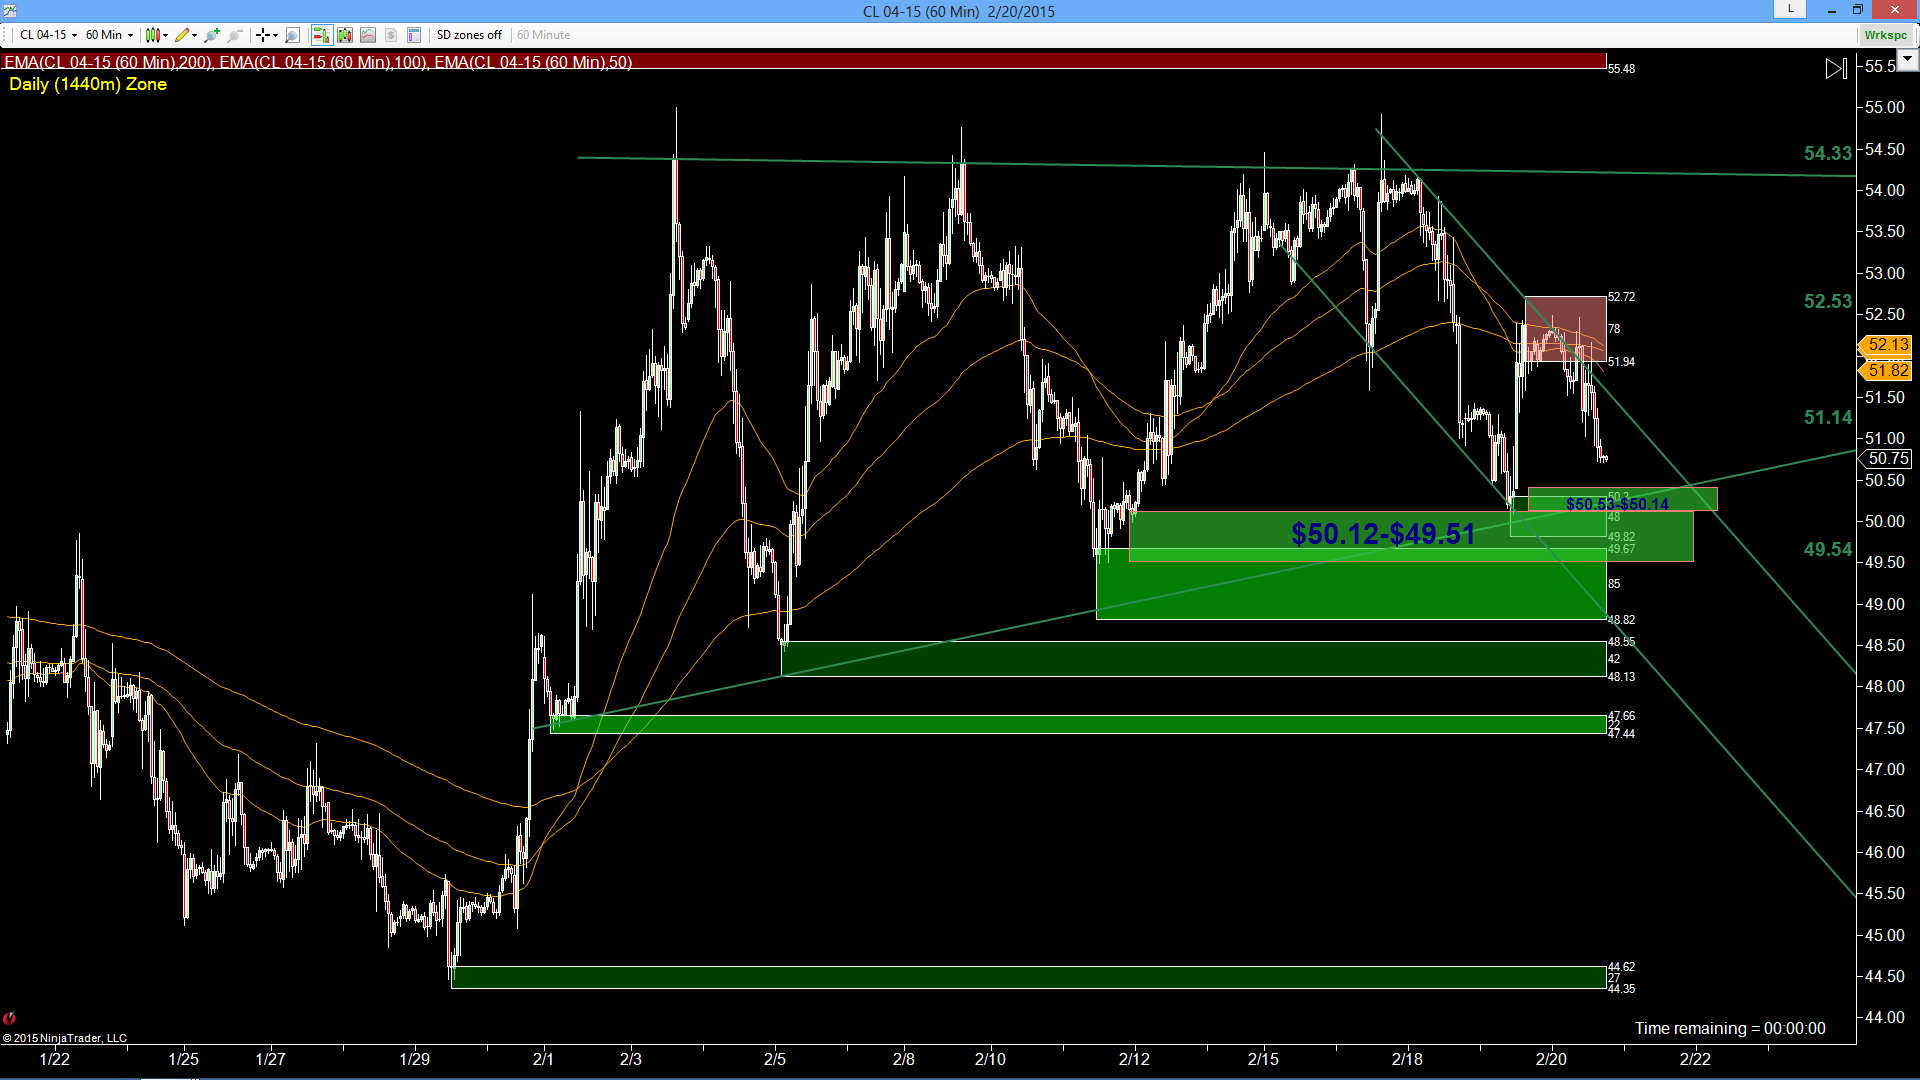Click the 1/29 date on time axis
The width and height of the screenshot is (1920, 1080).
414,1059
